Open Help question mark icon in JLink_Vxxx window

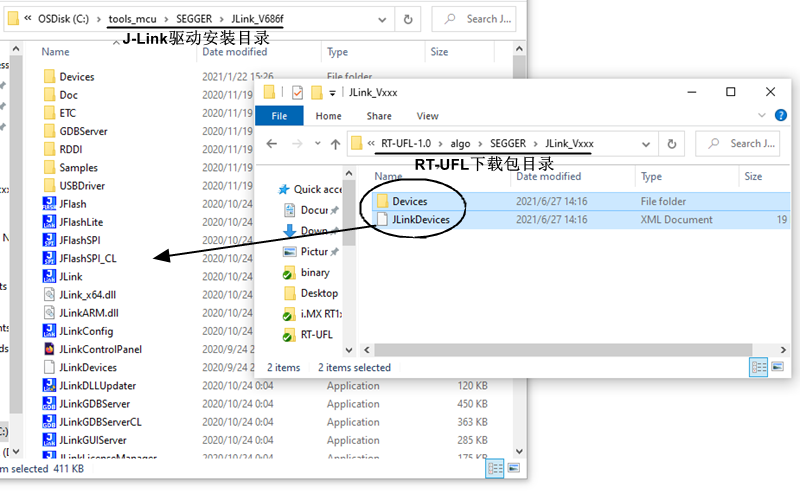pyautogui.click(x=781, y=115)
